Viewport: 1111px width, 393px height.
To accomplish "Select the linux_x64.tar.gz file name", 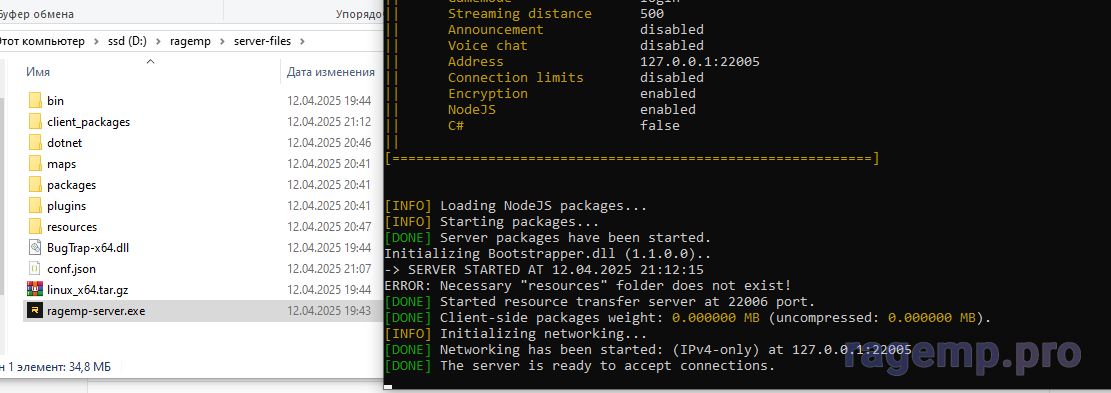I will pyautogui.click(x=87, y=290).
